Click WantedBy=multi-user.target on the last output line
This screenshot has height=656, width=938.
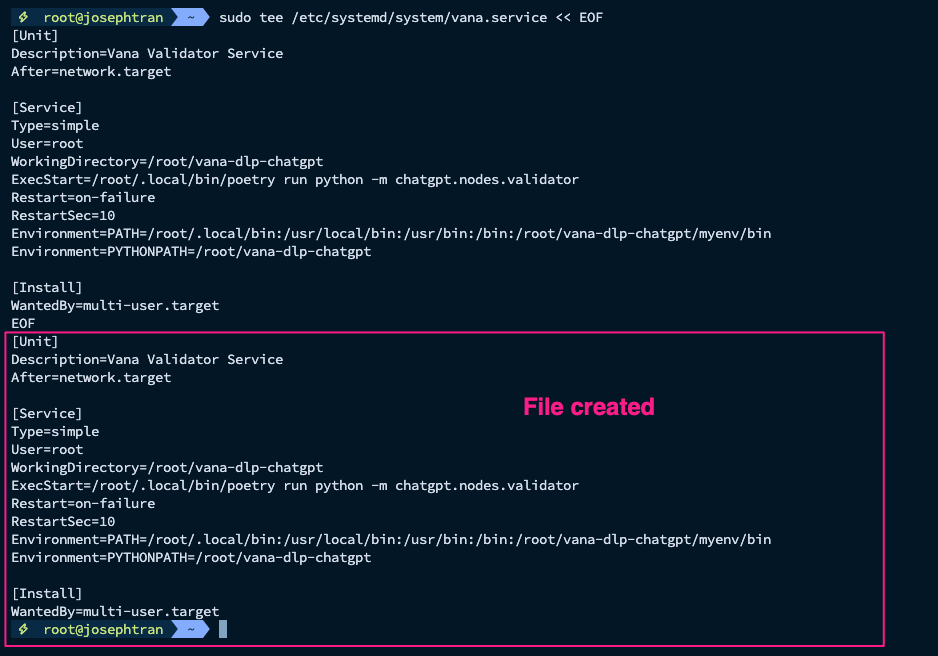click(x=115, y=611)
